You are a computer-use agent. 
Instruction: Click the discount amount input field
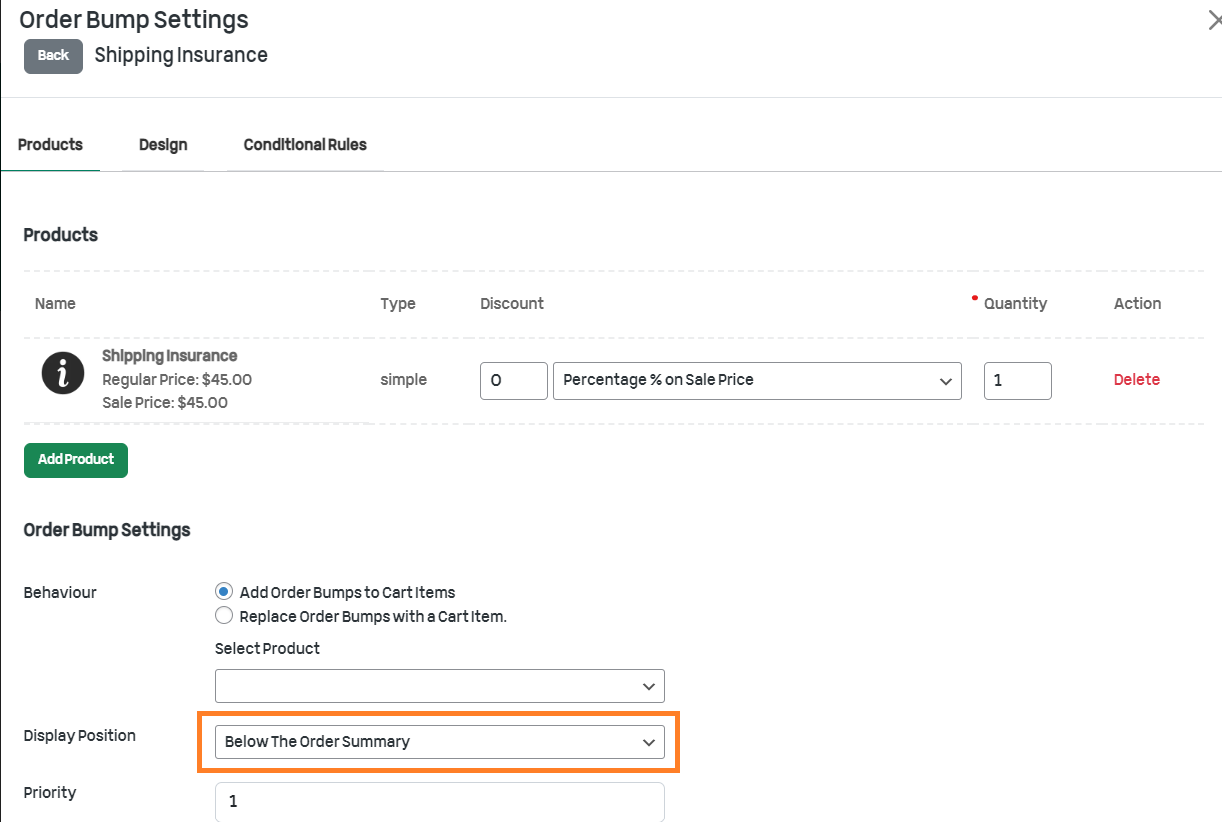513,381
